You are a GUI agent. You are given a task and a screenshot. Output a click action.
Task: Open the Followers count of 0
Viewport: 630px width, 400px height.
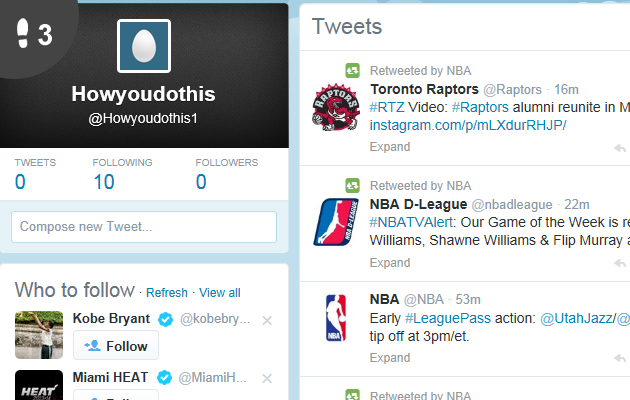(x=201, y=182)
